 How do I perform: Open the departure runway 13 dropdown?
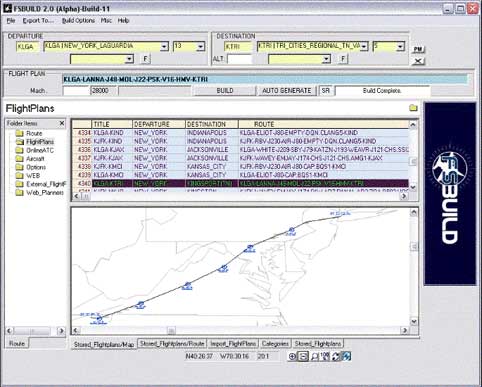[200, 46]
